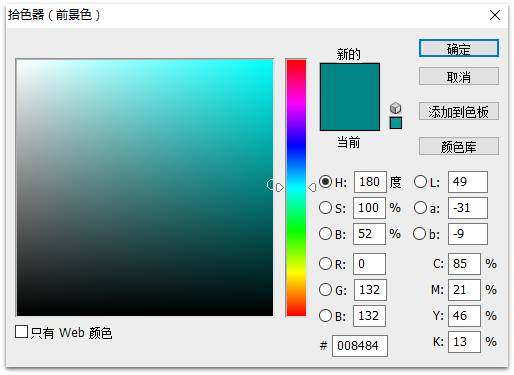Click the b field showing -9
Image resolution: width=514 pixels, height=375 pixels.
[x=468, y=234]
